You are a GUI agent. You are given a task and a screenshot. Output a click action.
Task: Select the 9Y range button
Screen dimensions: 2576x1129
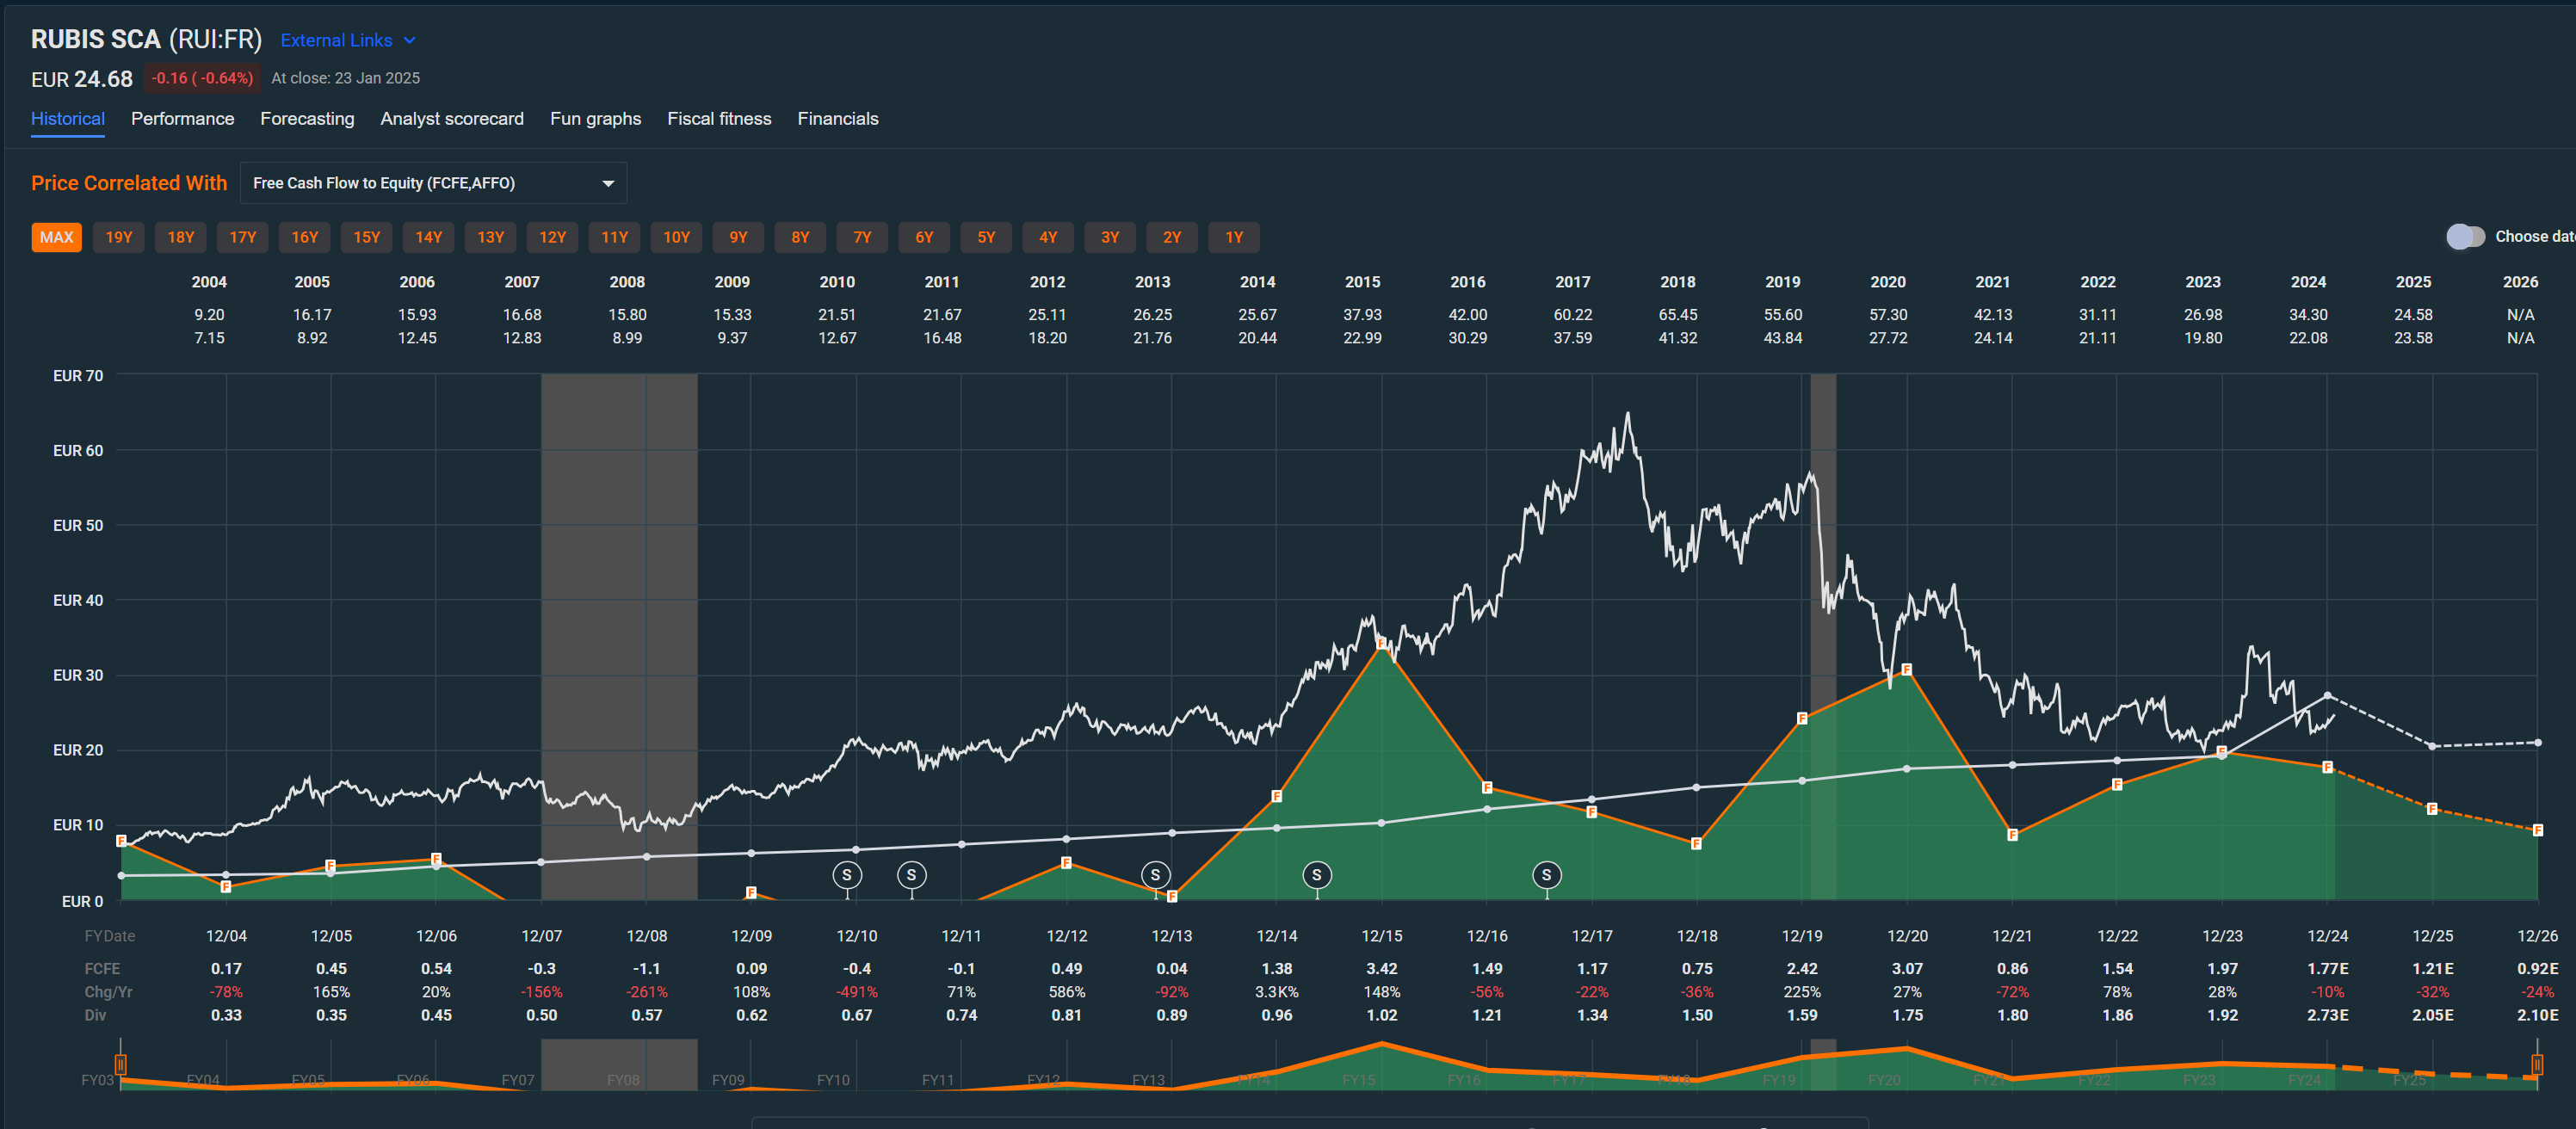tap(739, 237)
